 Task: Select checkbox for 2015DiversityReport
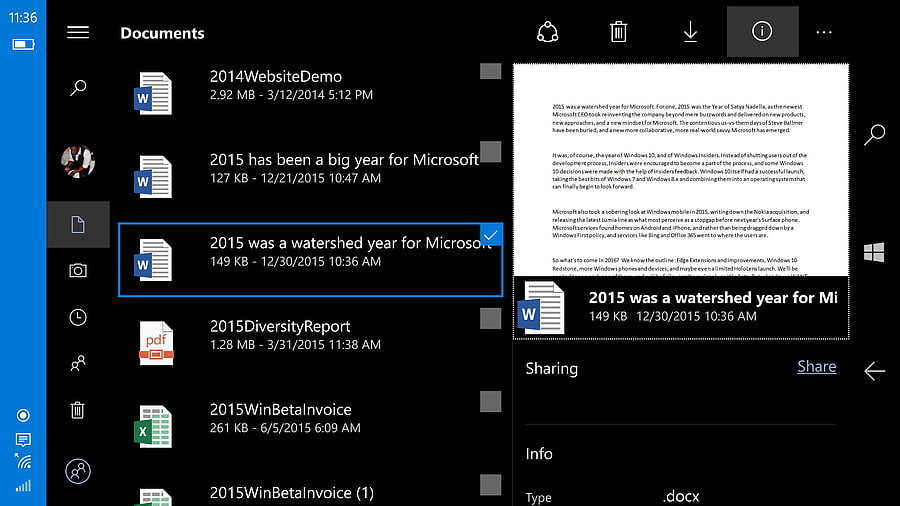pos(490,318)
